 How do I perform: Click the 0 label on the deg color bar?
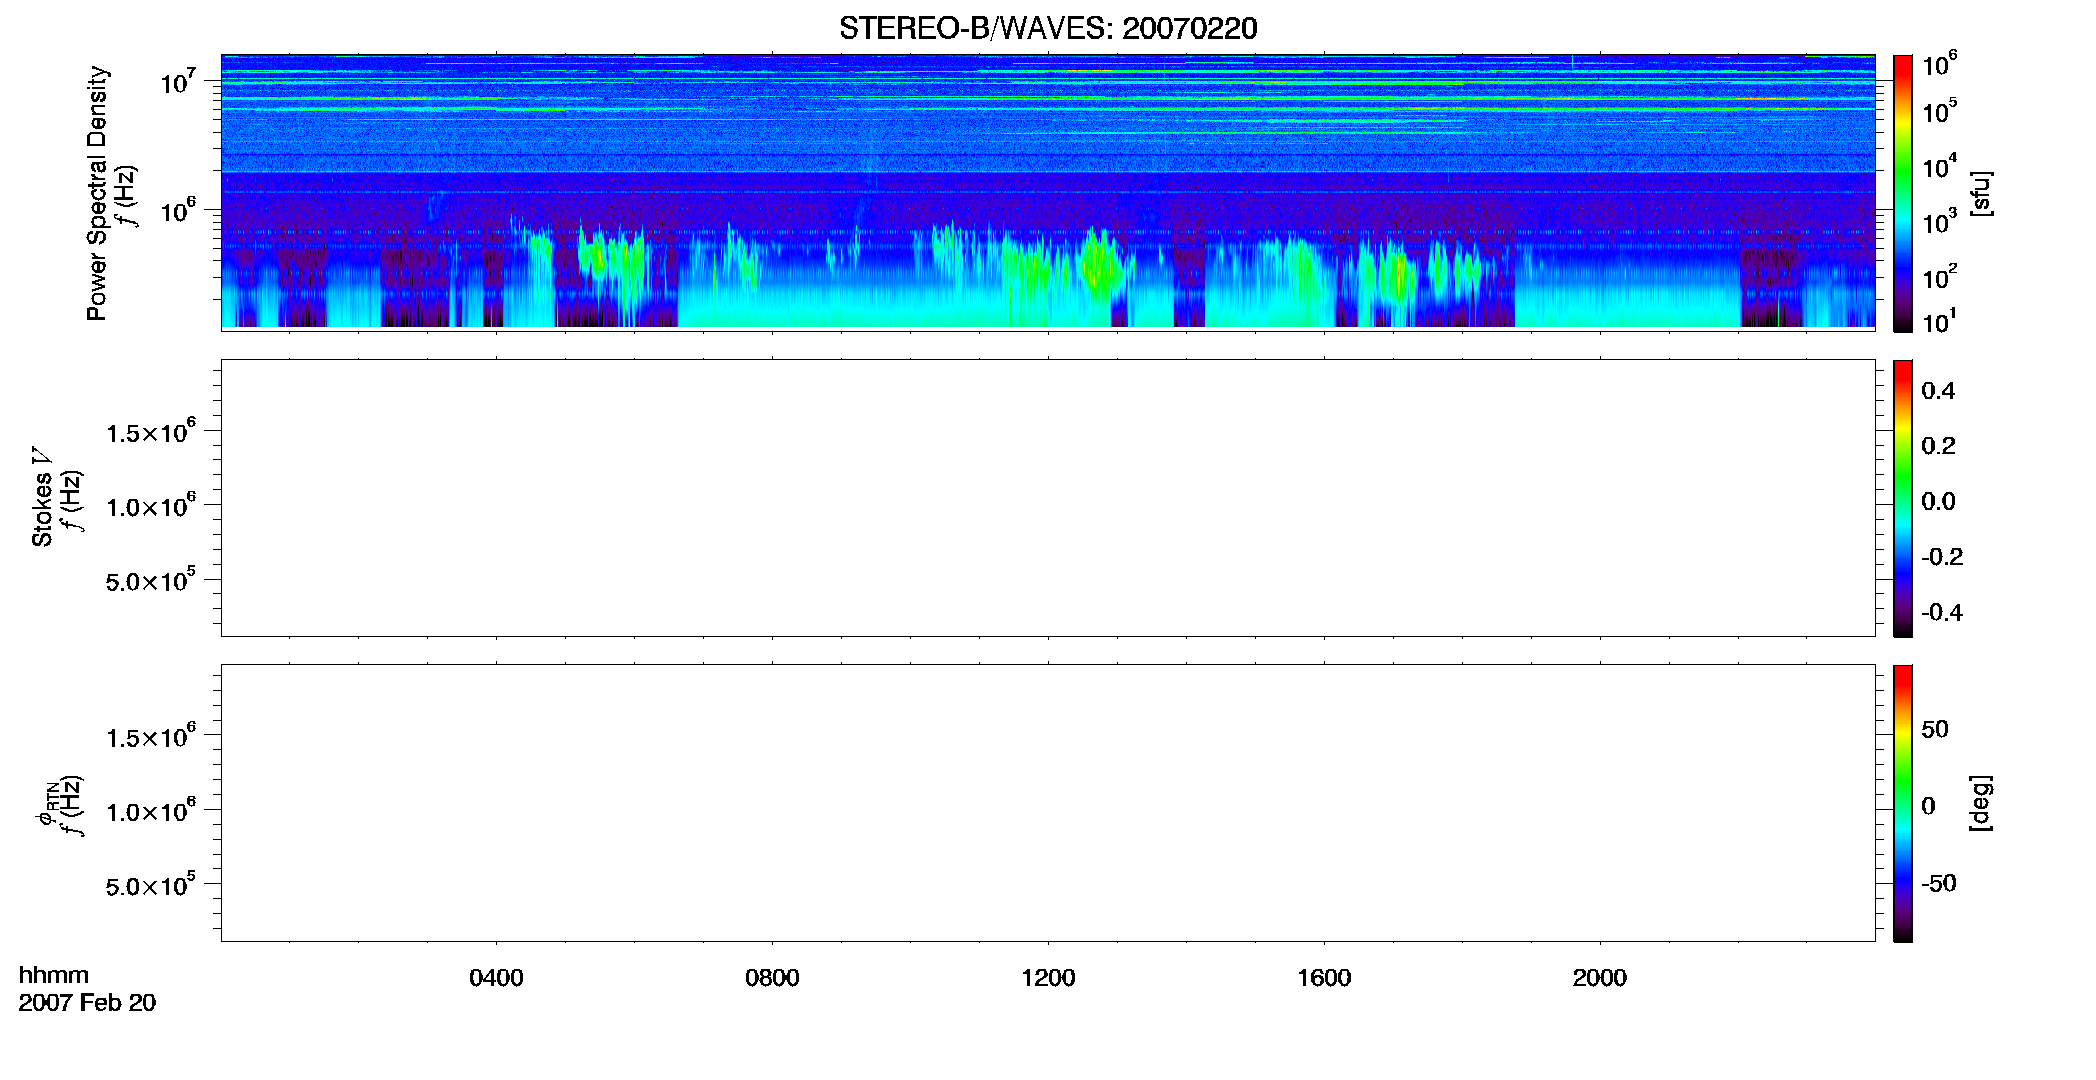[x=1928, y=806]
